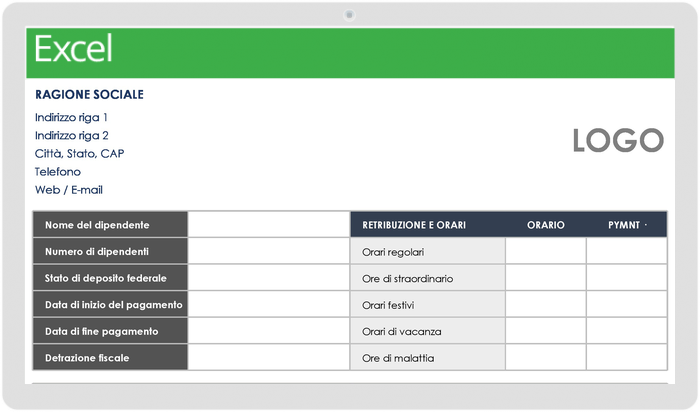Click the Excel title in green banner
700x412 pixels.
73,49
